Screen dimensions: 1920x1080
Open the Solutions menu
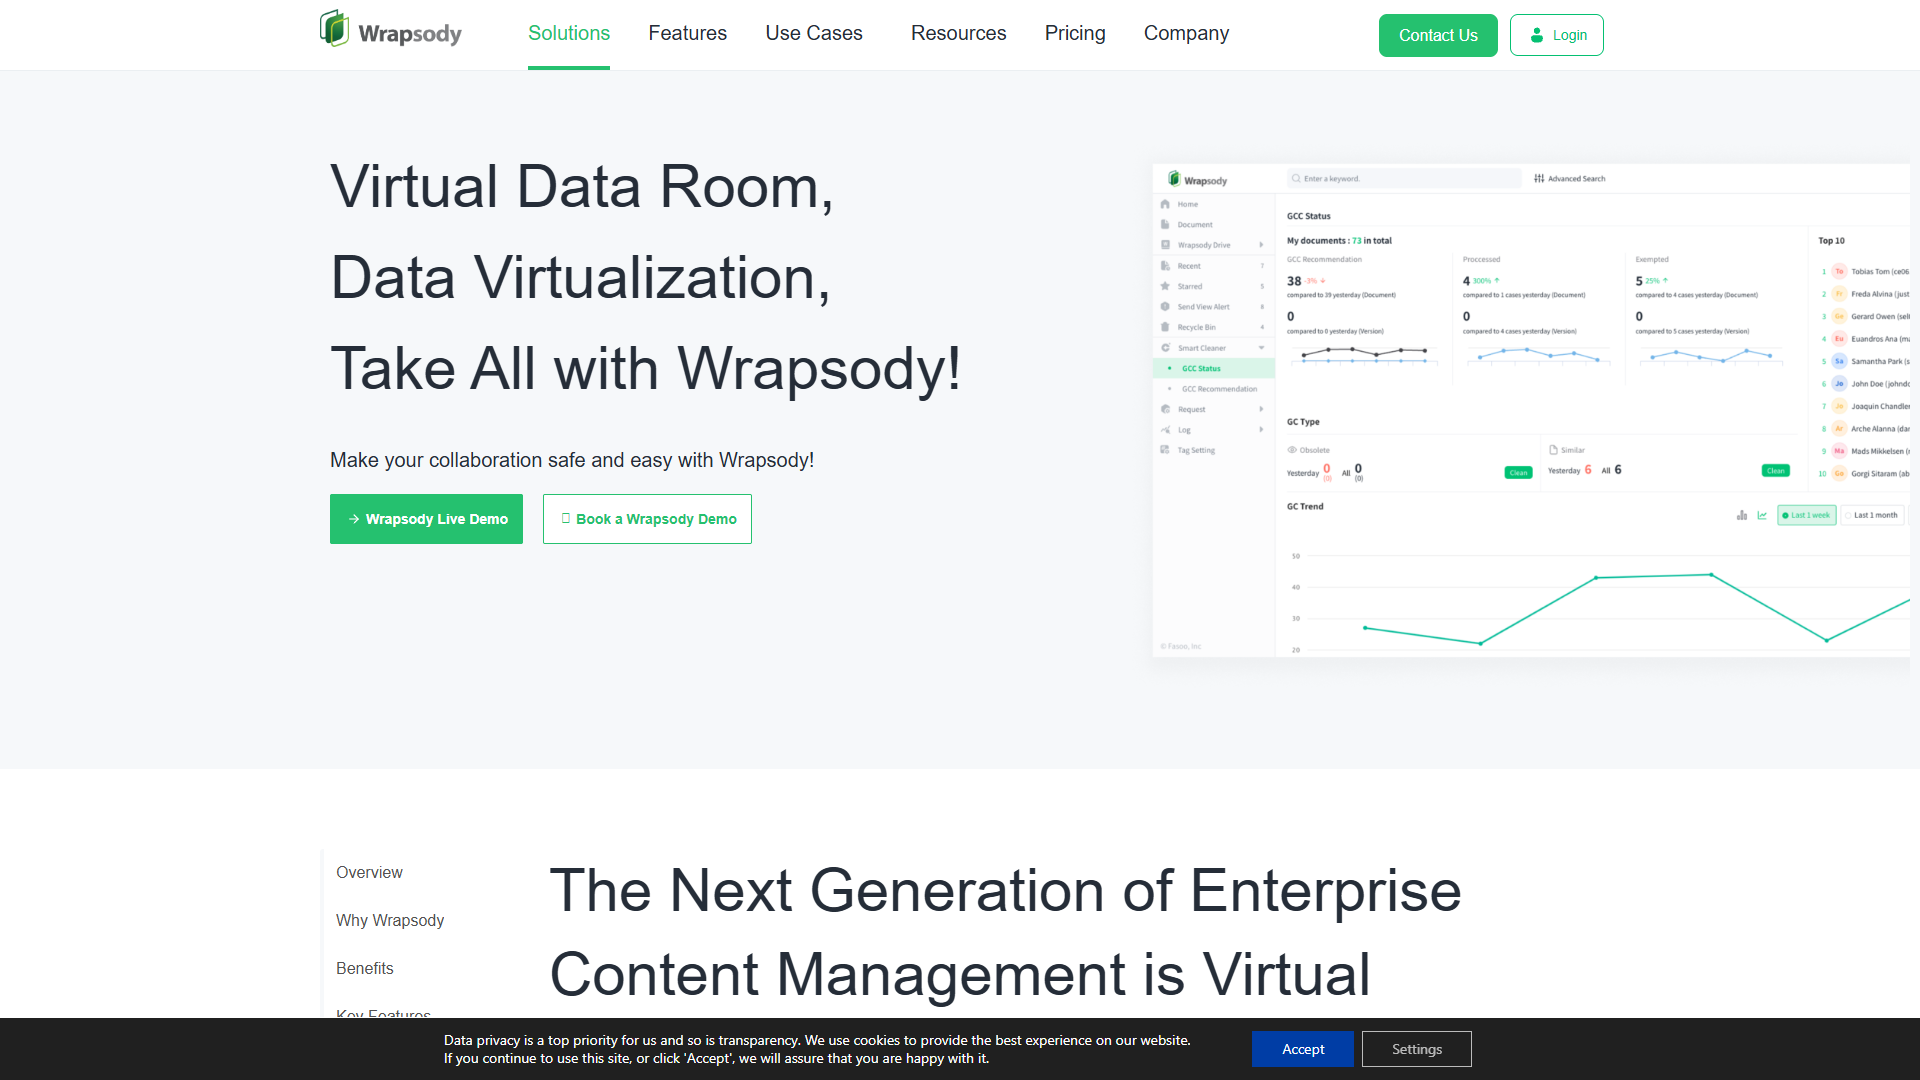[569, 34]
